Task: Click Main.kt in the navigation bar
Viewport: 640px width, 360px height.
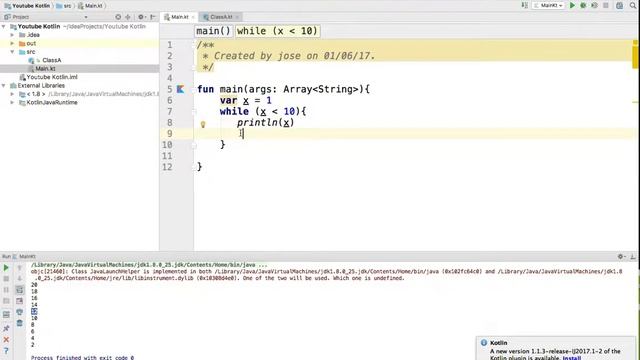Action: [90, 6]
